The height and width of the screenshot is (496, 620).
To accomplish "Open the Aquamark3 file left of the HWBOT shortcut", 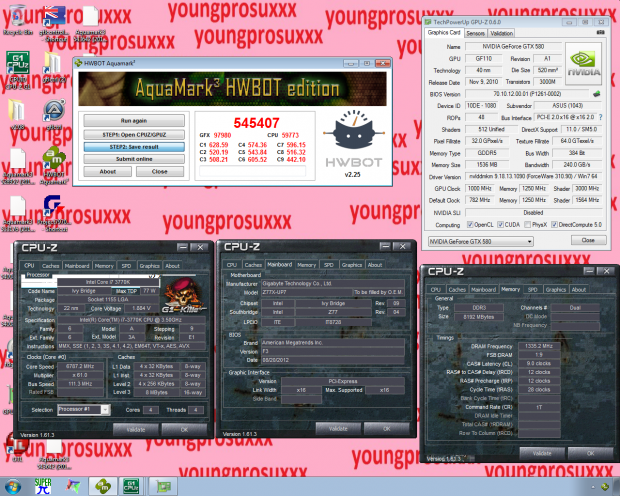I will (x=18, y=166).
